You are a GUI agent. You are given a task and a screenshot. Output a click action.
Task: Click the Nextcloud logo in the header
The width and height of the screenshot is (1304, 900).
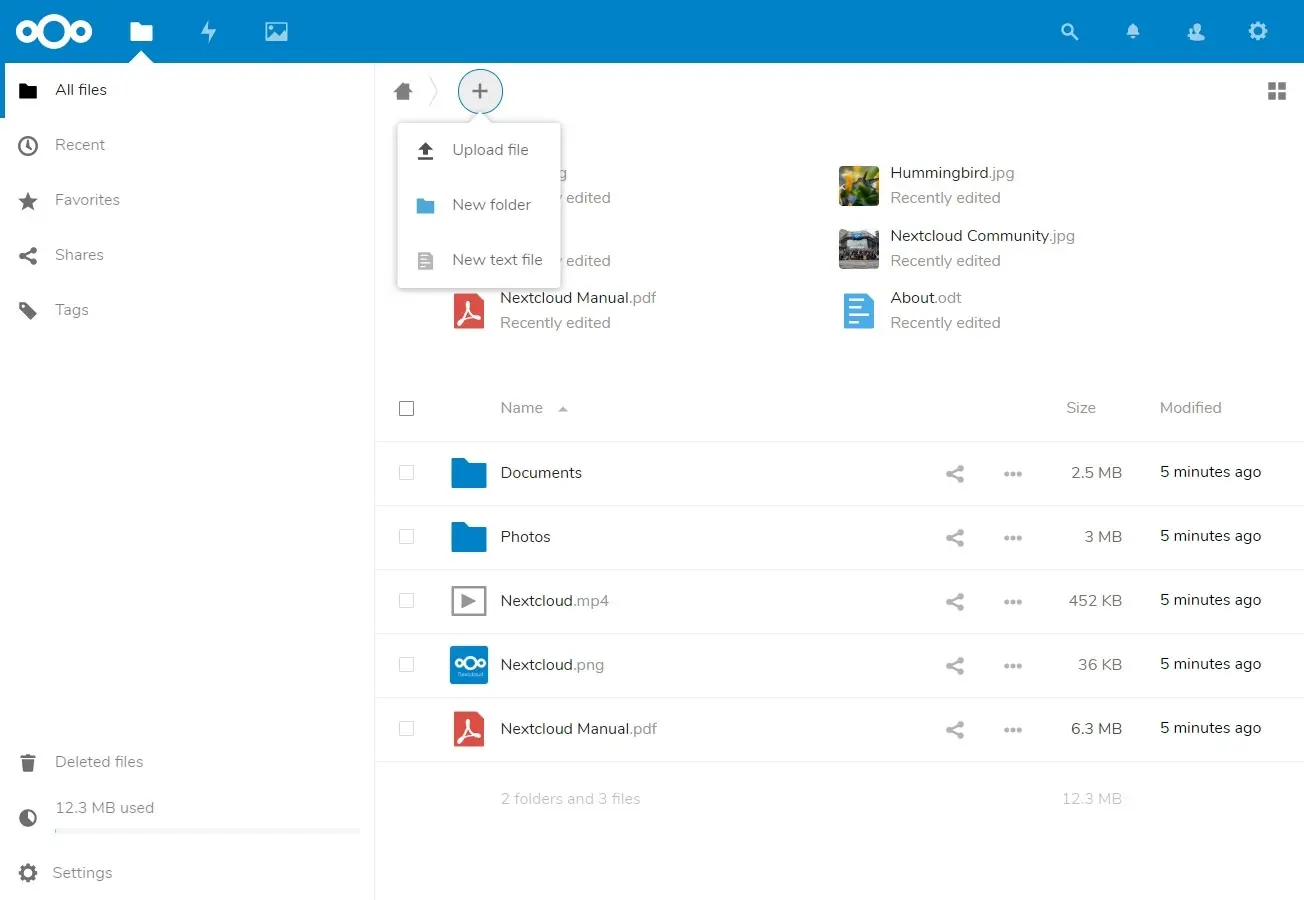(x=54, y=31)
